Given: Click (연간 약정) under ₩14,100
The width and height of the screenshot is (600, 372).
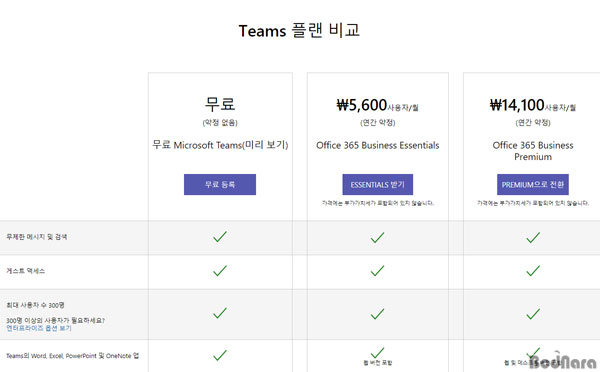Looking at the screenshot, I should click(x=533, y=122).
